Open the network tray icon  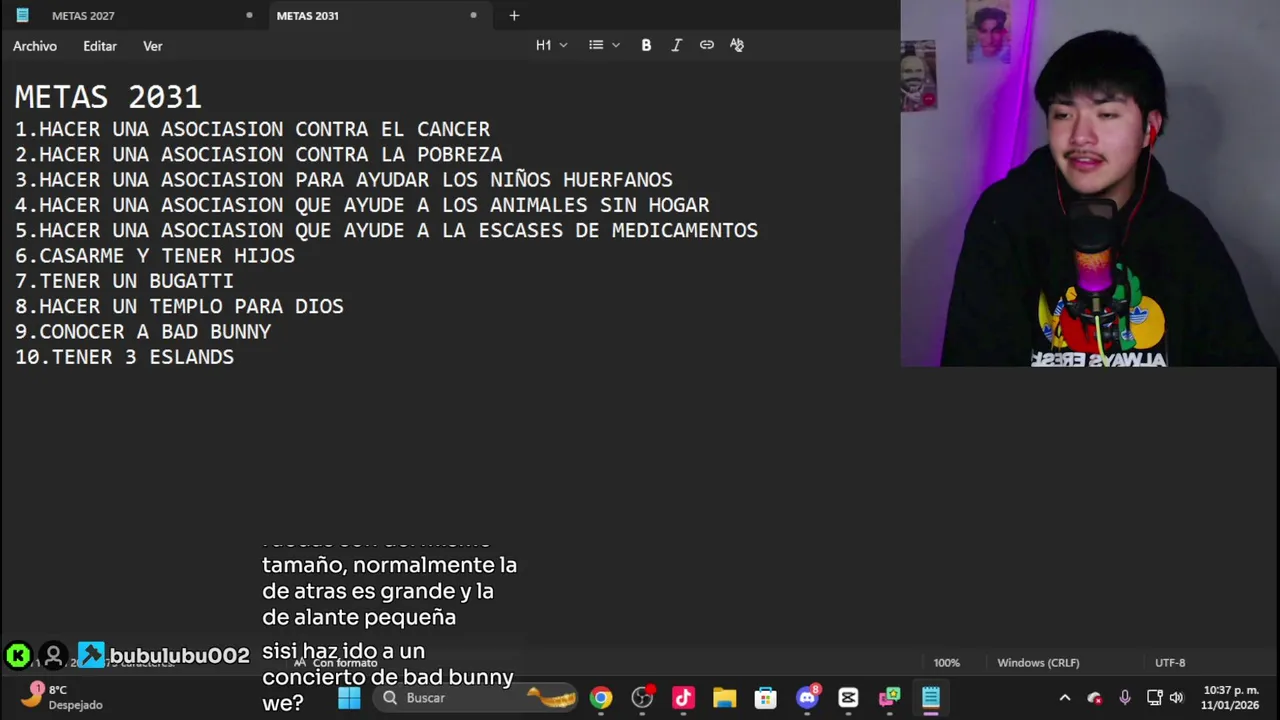pos(1154,698)
